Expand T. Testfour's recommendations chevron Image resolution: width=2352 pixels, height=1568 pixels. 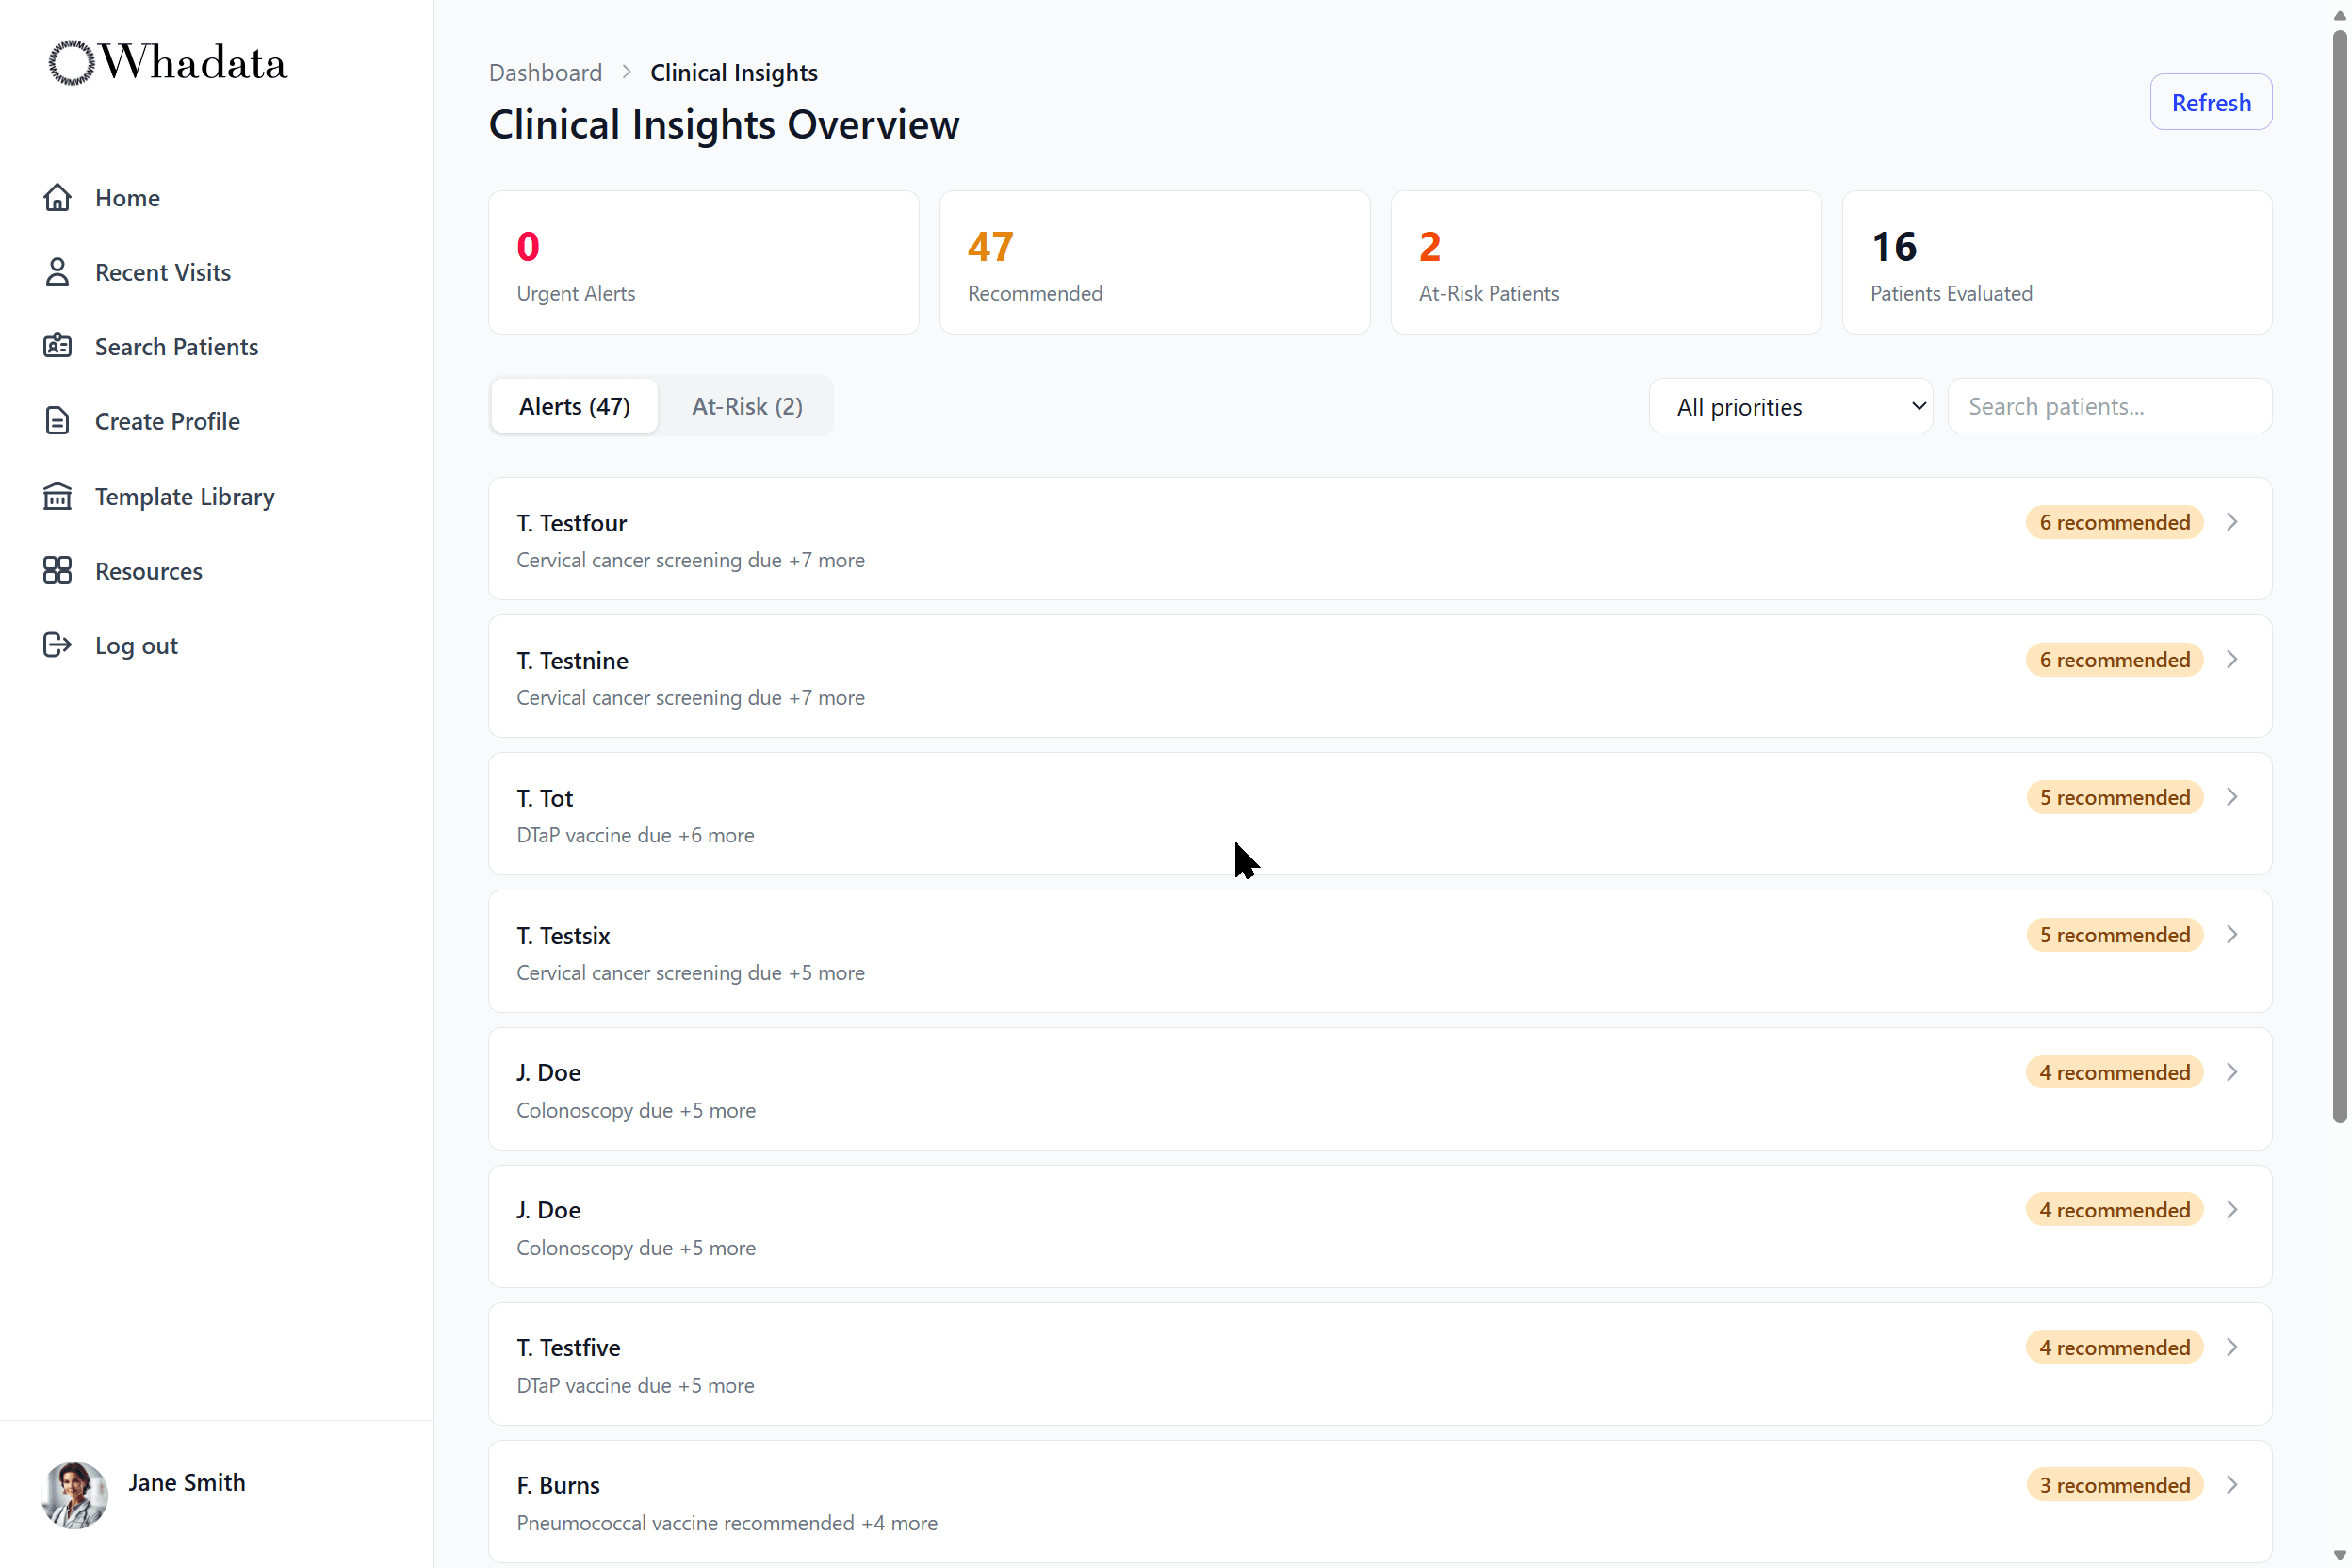2233,521
